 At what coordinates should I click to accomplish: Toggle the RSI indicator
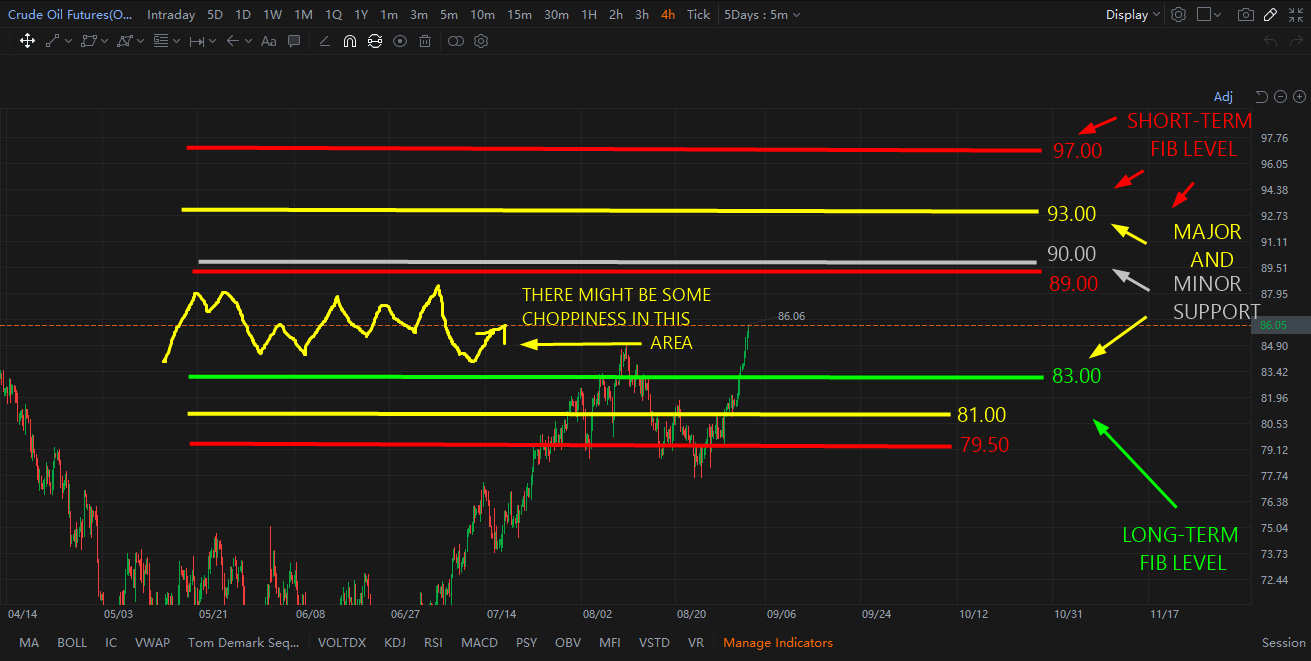(433, 643)
